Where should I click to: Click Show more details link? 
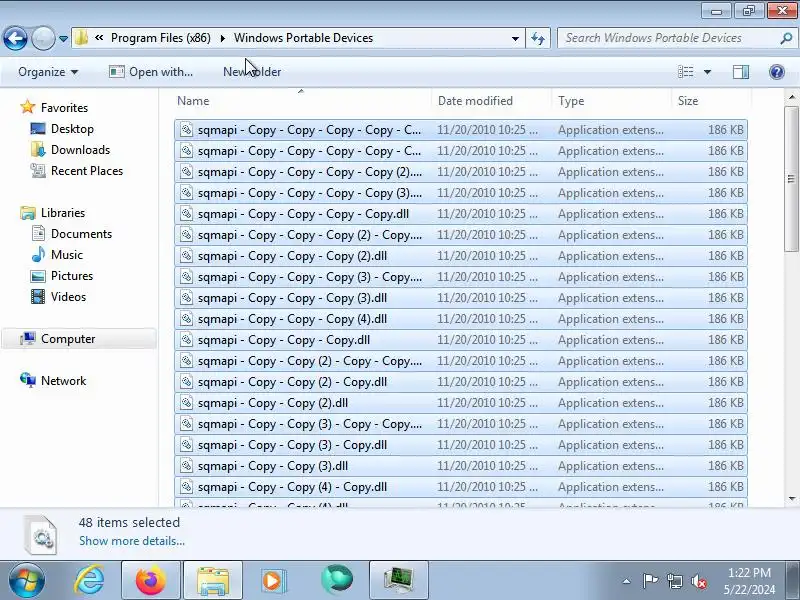coord(132,541)
